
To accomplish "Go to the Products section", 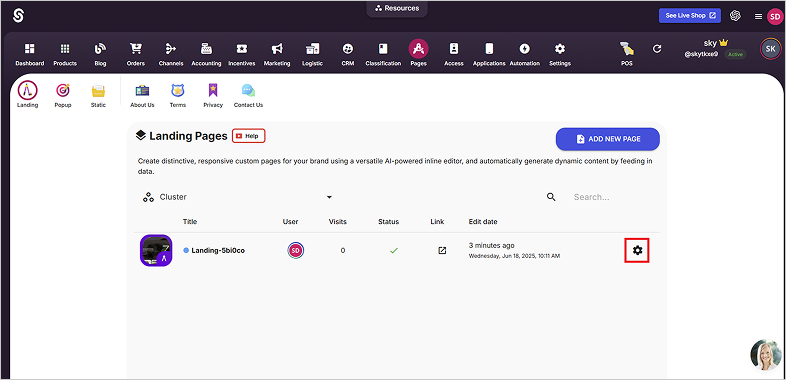I will [x=65, y=54].
